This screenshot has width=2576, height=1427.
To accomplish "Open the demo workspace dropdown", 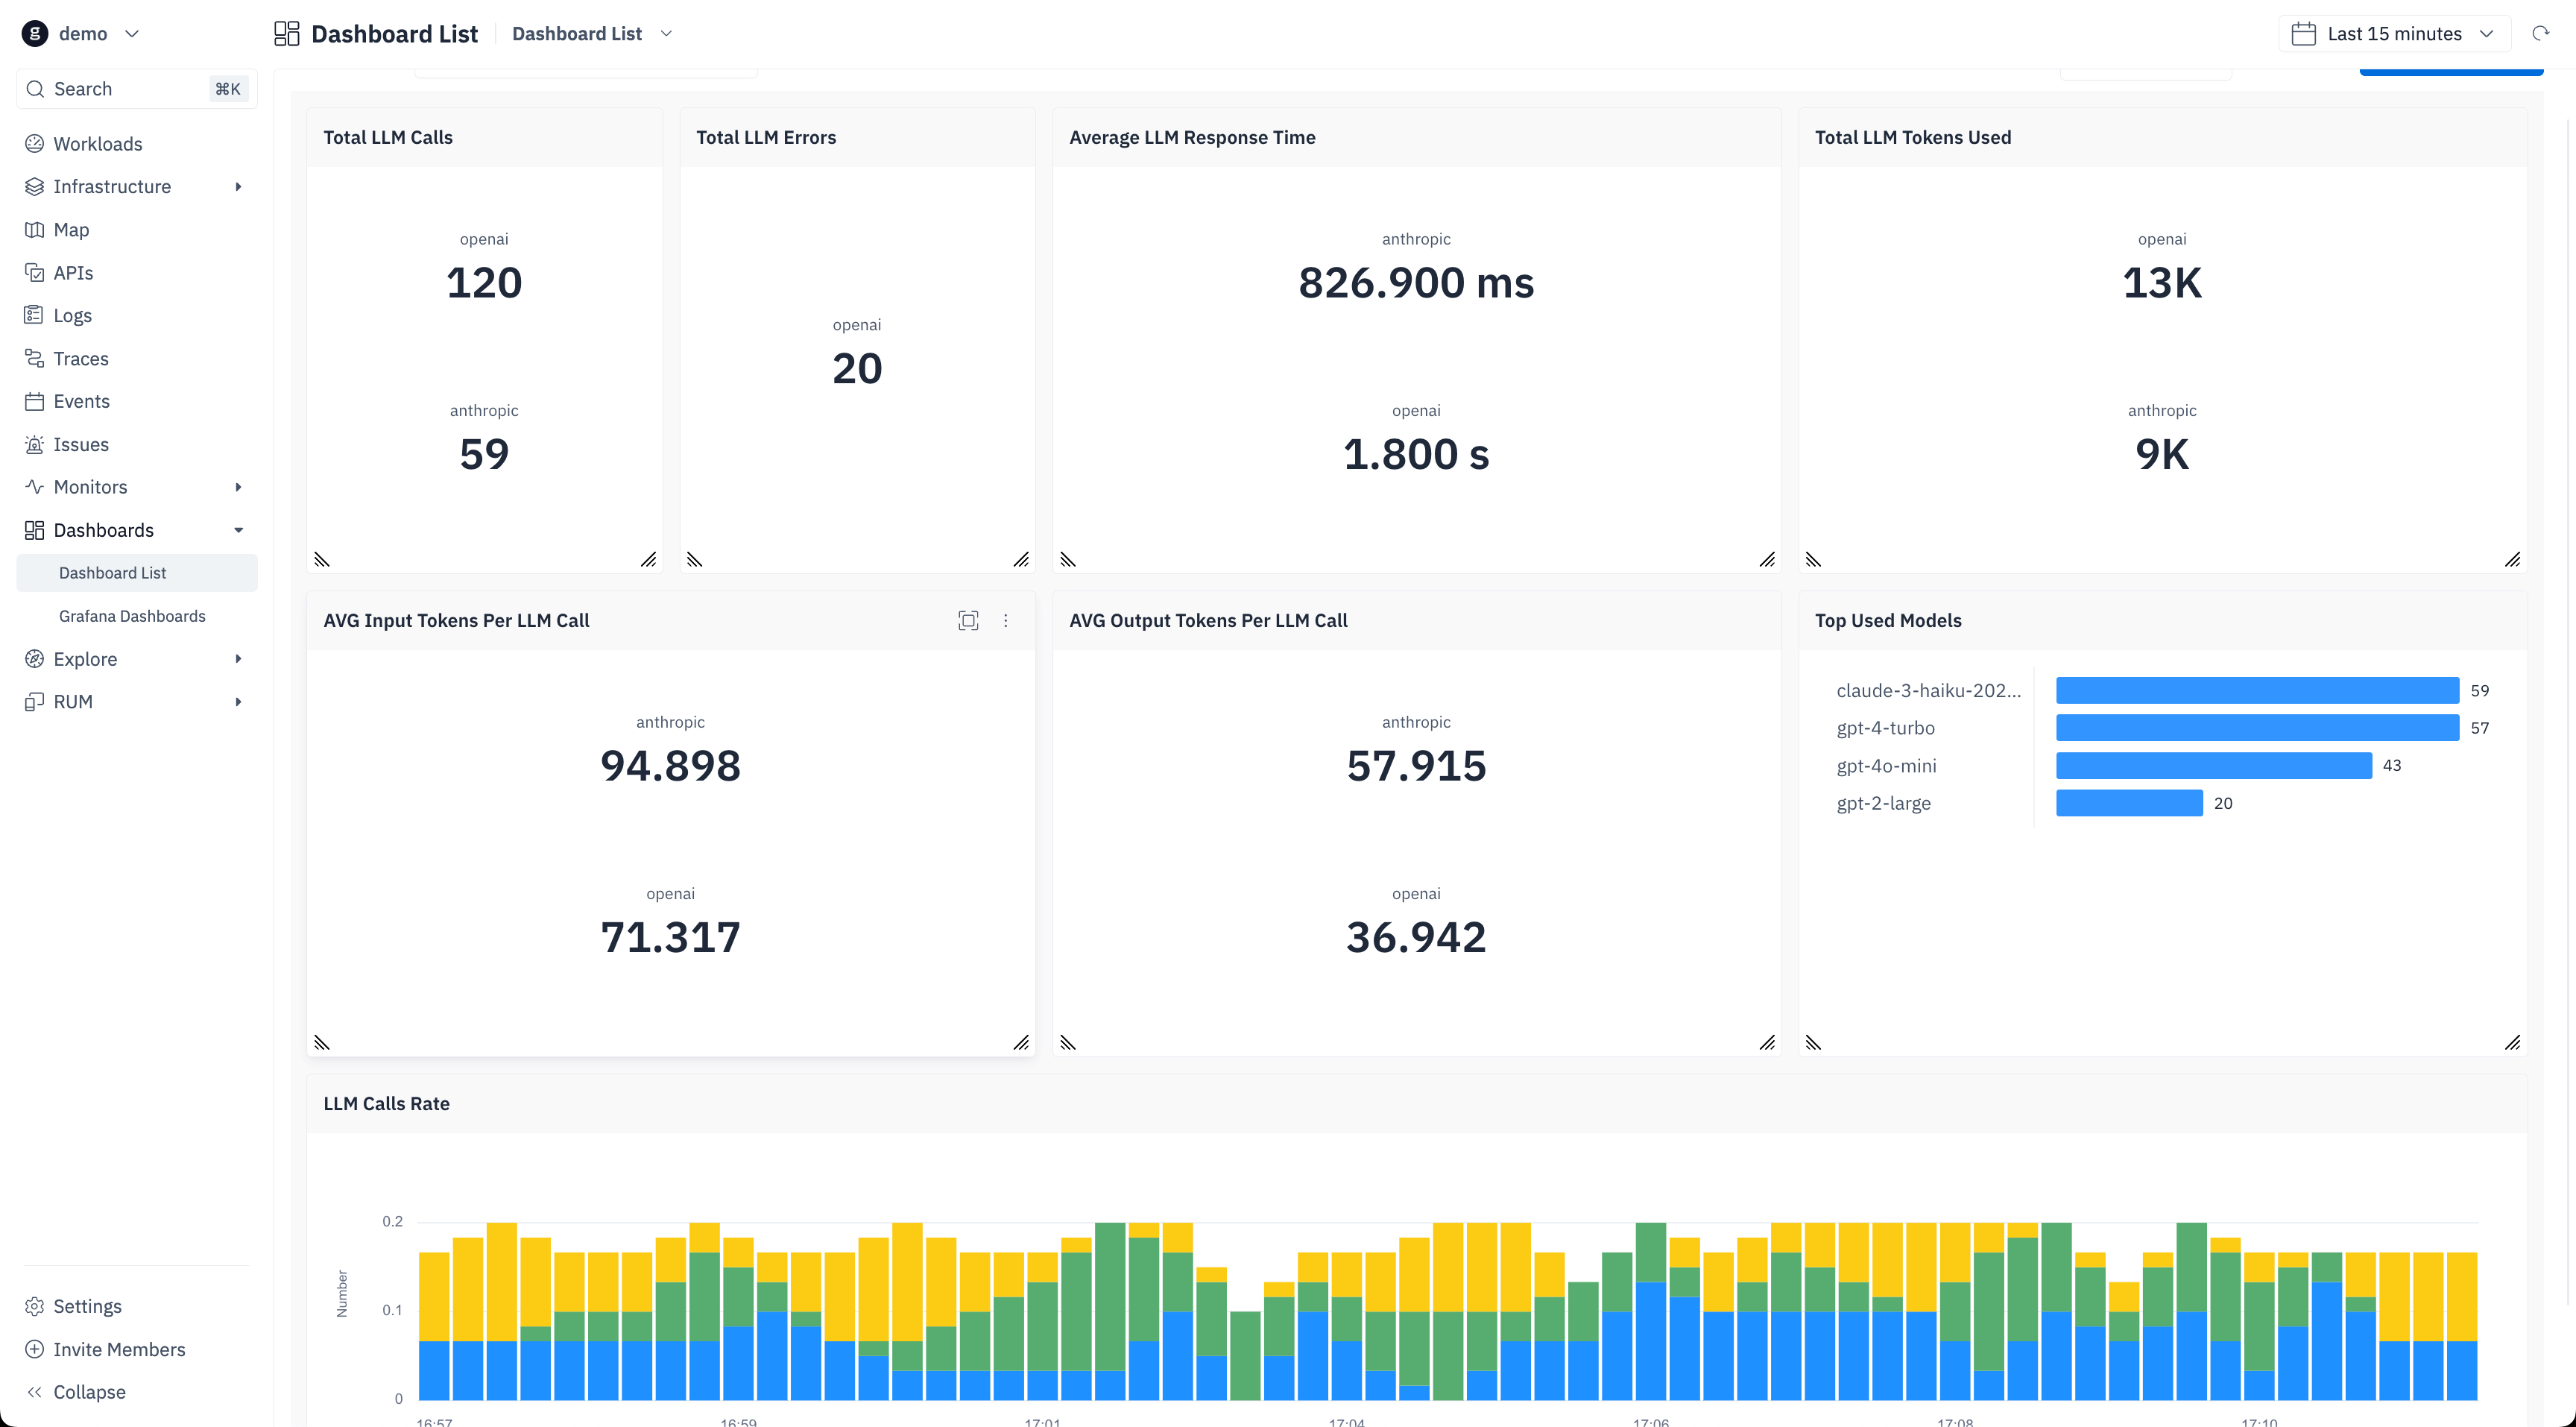I will pyautogui.click(x=132, y=34).
